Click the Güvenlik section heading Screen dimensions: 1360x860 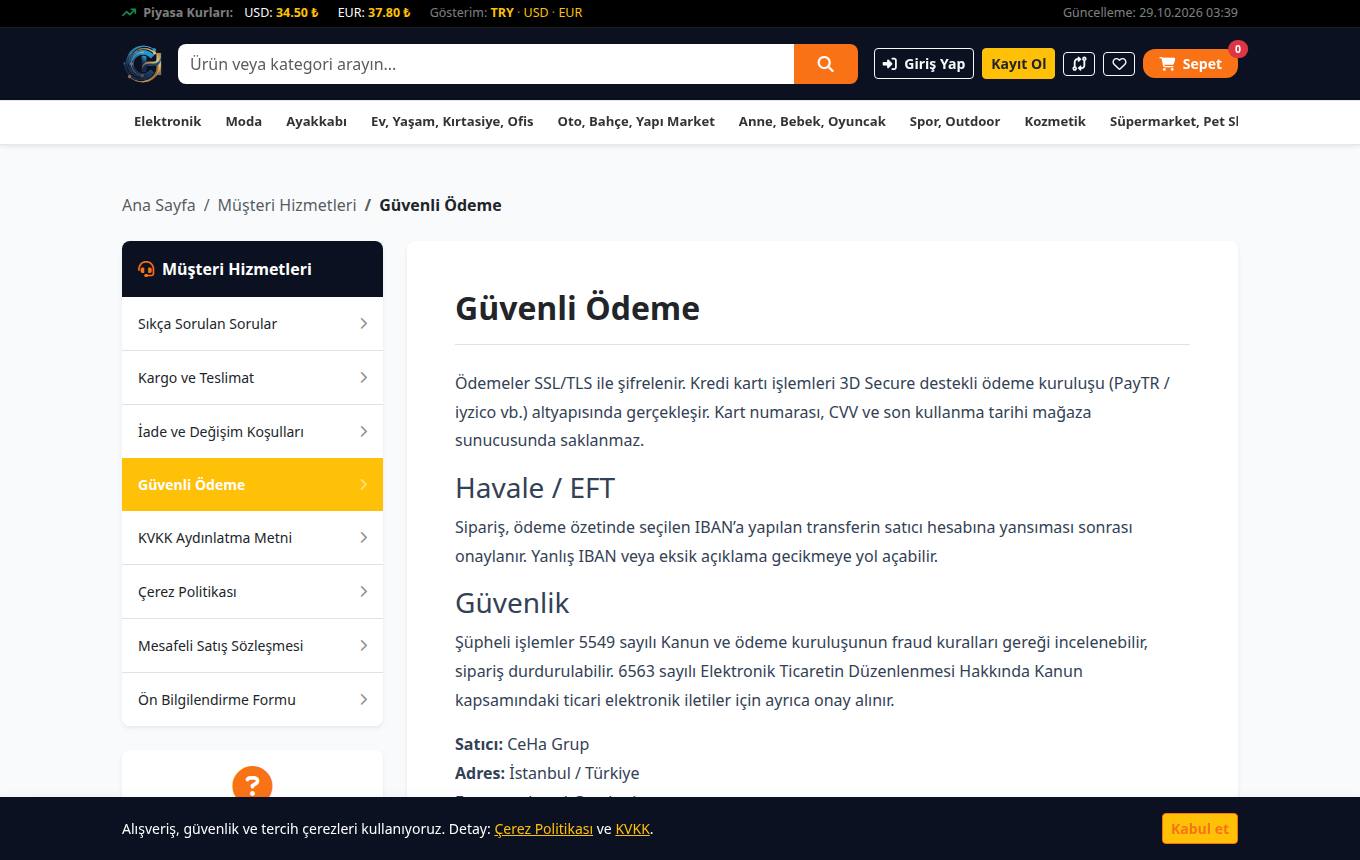pos(512,603)
